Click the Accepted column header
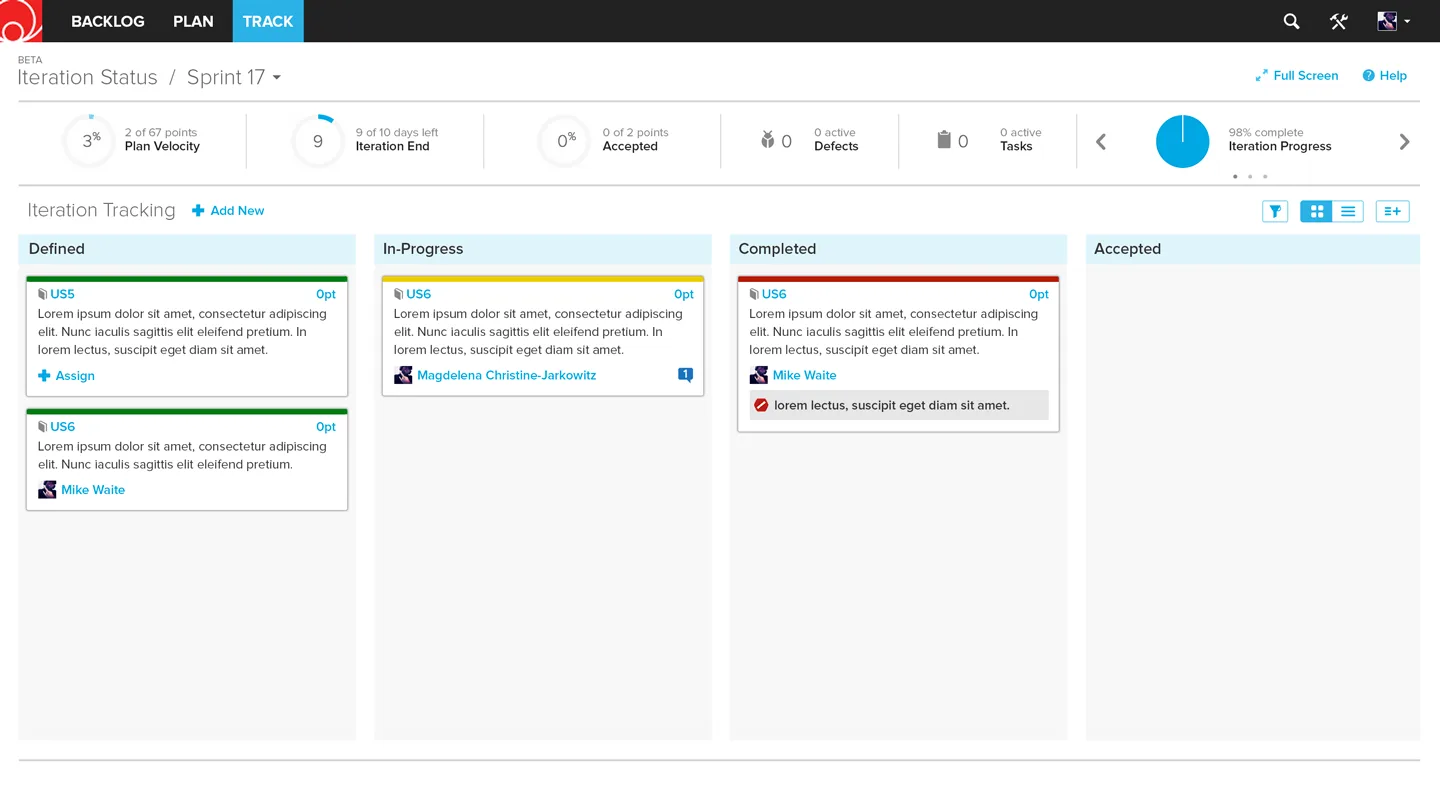The width and height of the screenshot is (1440, 786). coord(1253,249)
